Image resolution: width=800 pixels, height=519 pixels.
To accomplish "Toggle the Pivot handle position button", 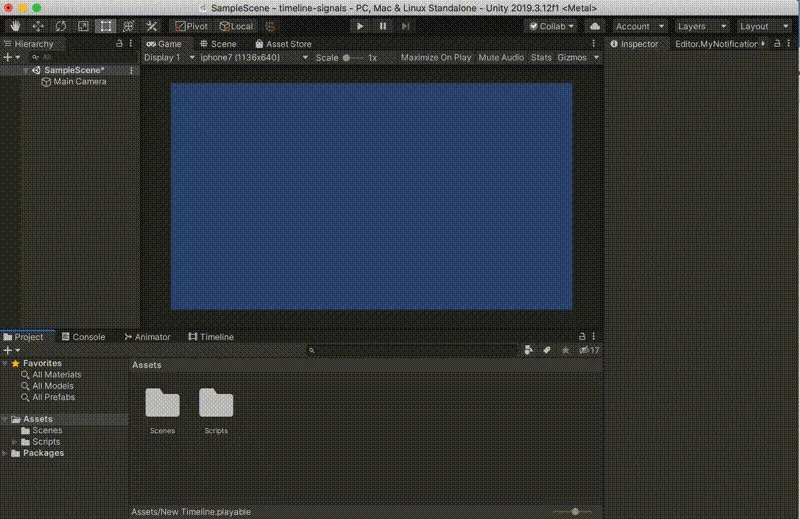I will (x=192, y=26).
